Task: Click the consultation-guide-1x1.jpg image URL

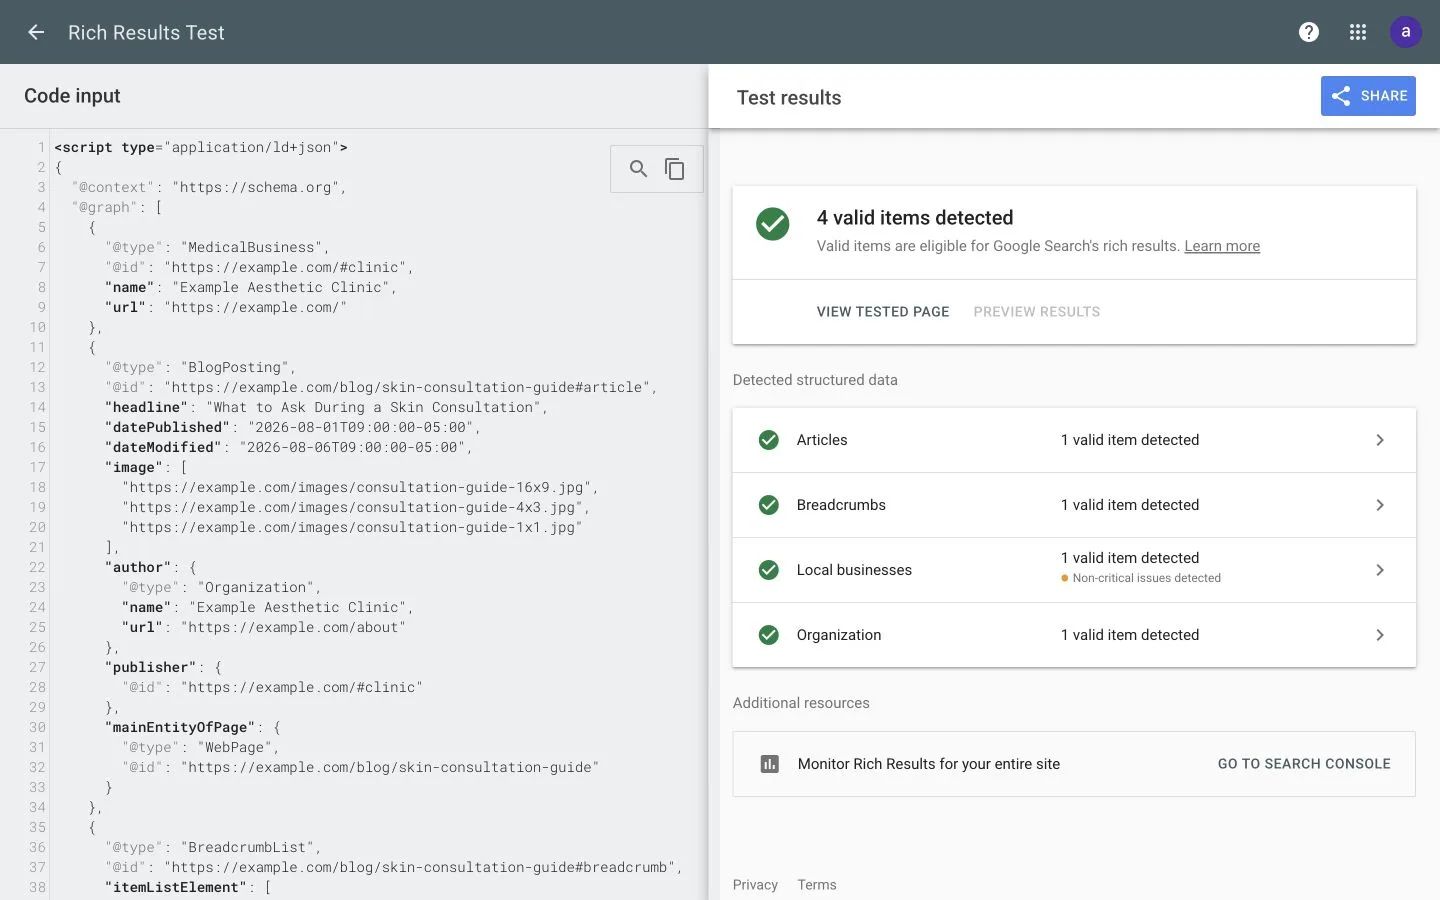Action: click(352, 527)
